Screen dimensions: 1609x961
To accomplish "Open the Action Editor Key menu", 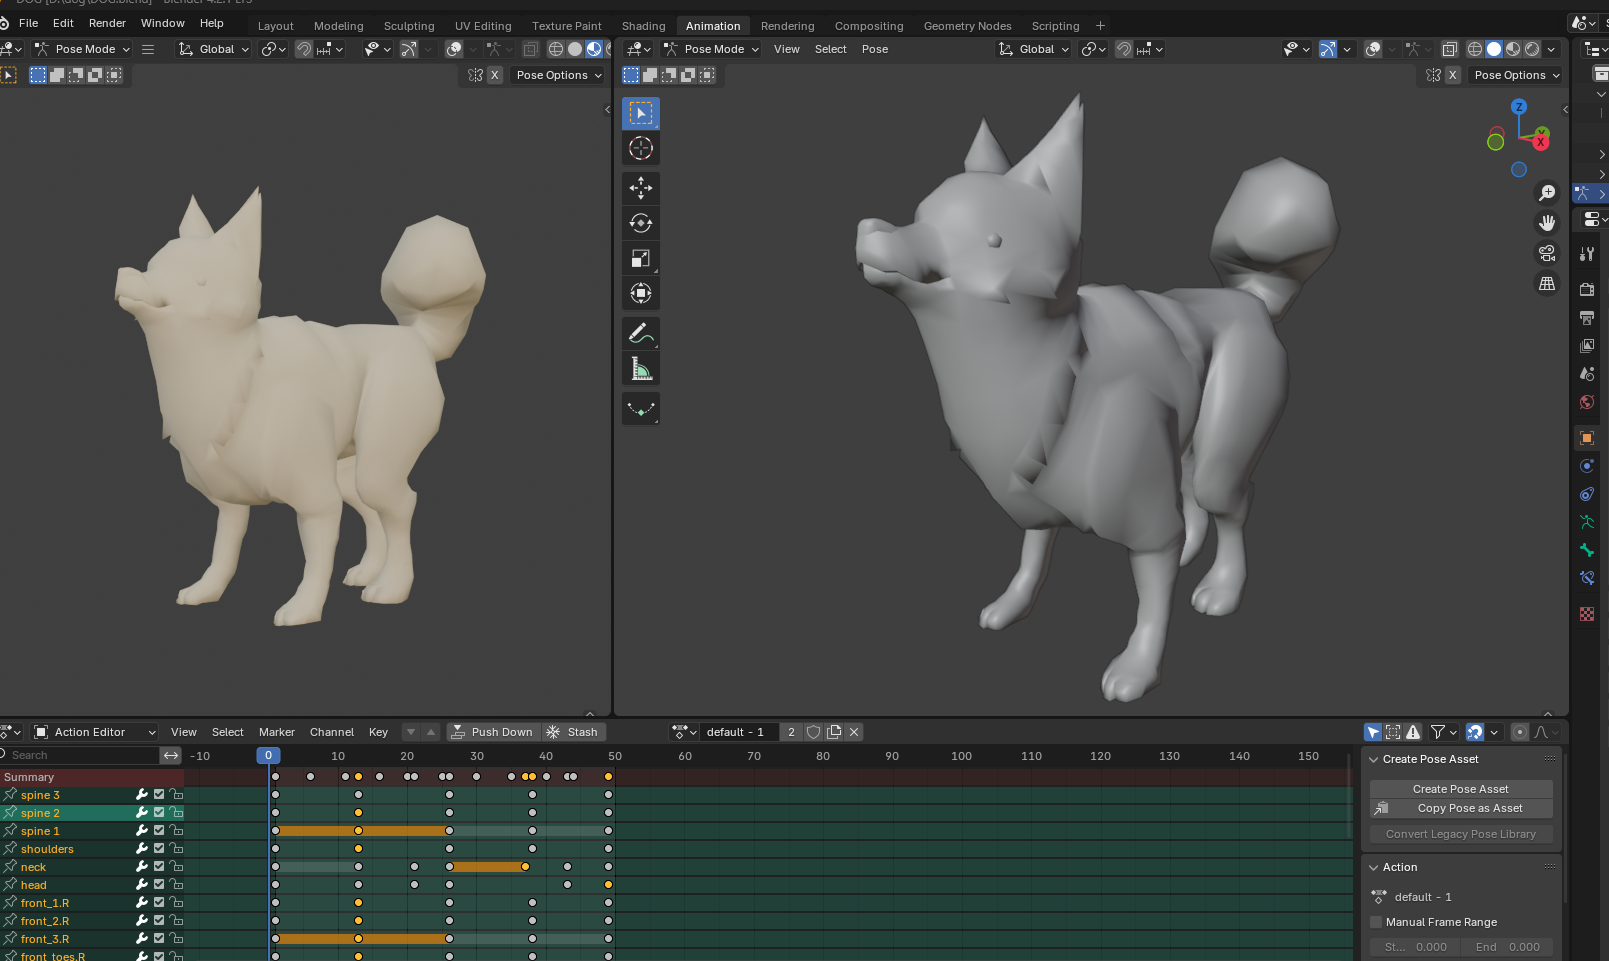I will [378, 732].
